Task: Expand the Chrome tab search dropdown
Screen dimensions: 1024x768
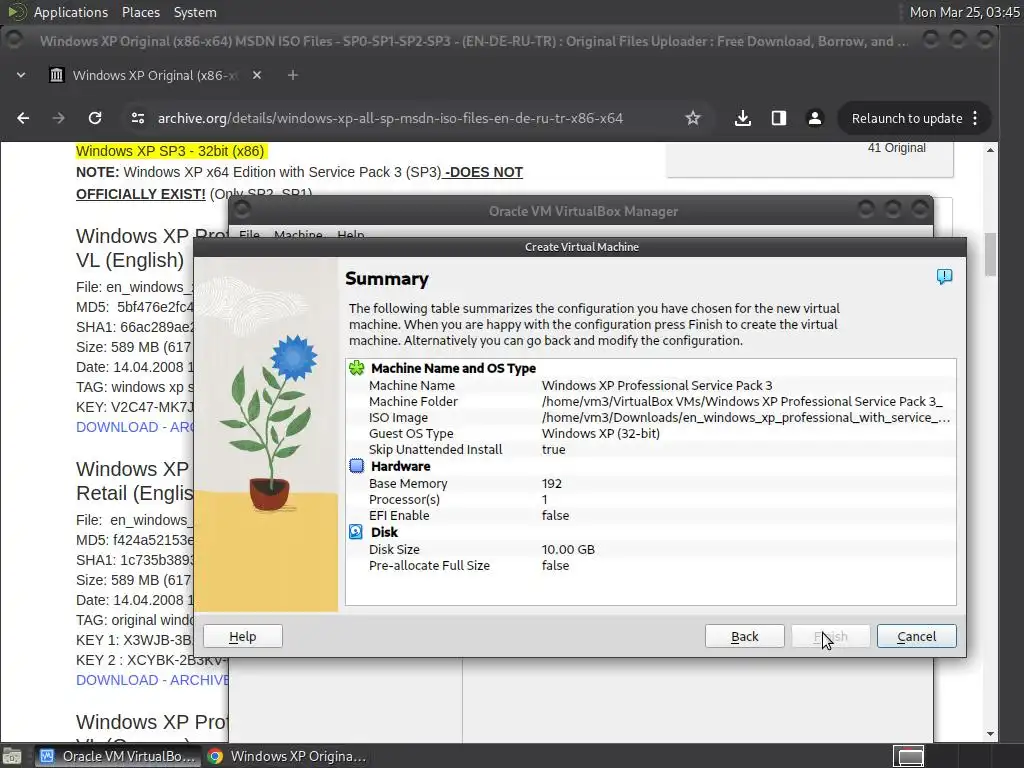Action: coord(21,75)
